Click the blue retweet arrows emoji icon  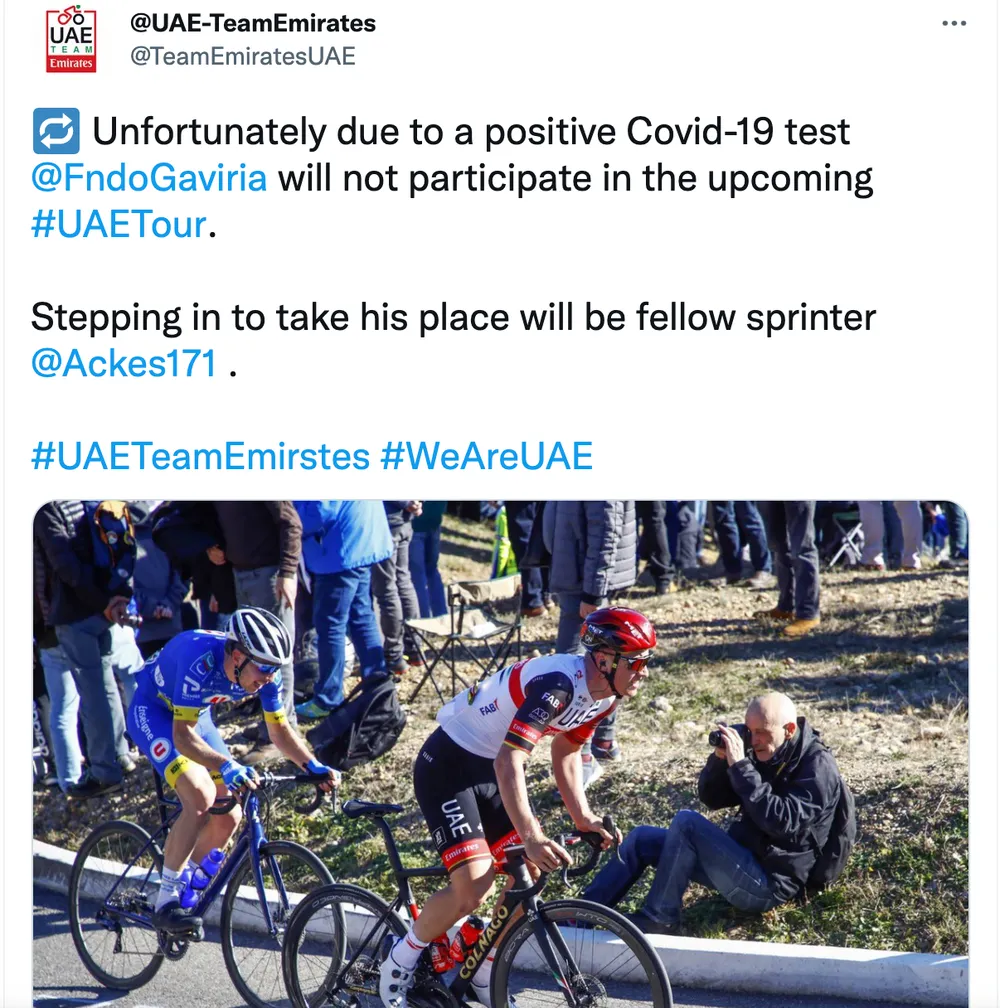[56, 132]
